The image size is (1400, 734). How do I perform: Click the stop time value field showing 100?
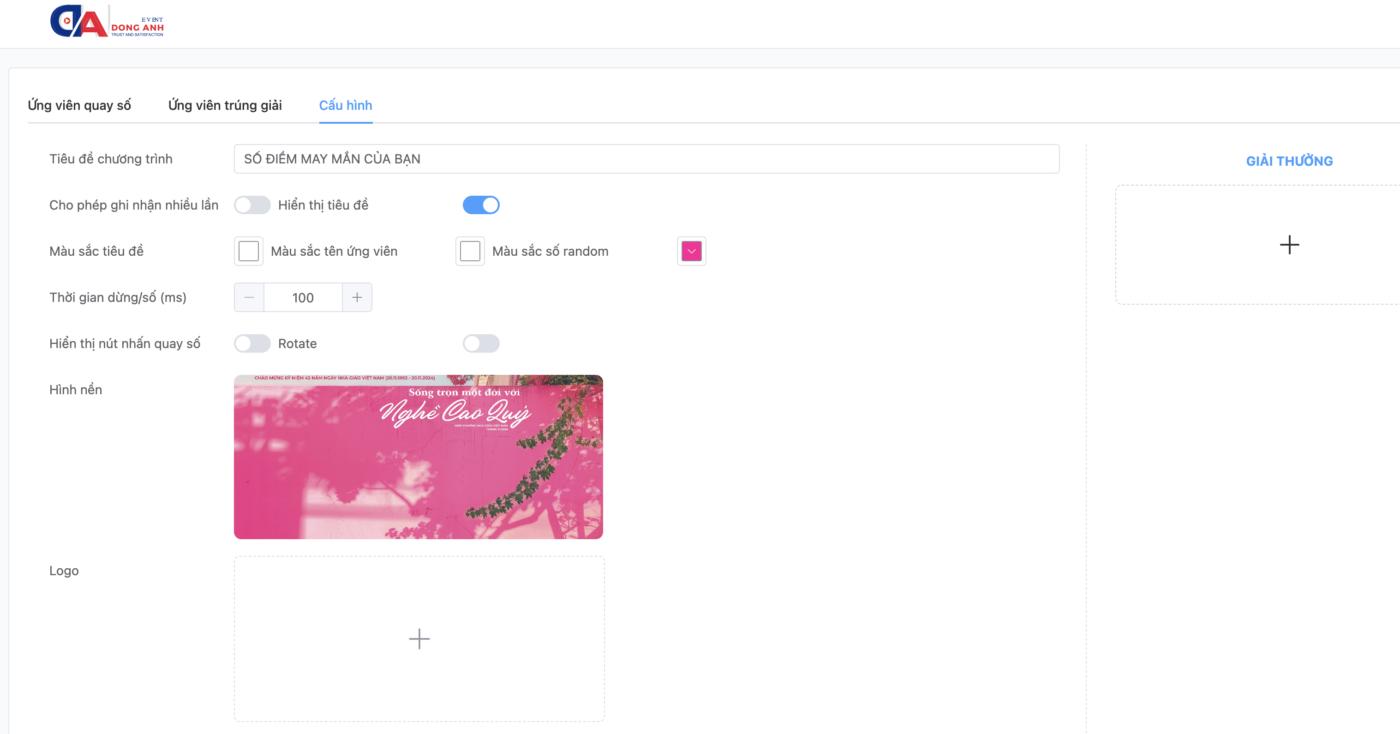303,298
